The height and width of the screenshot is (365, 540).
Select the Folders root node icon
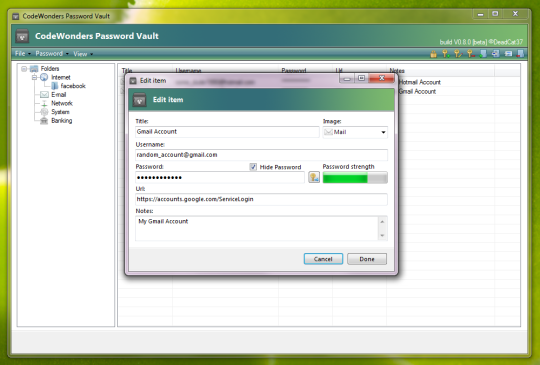coord(34,69)
